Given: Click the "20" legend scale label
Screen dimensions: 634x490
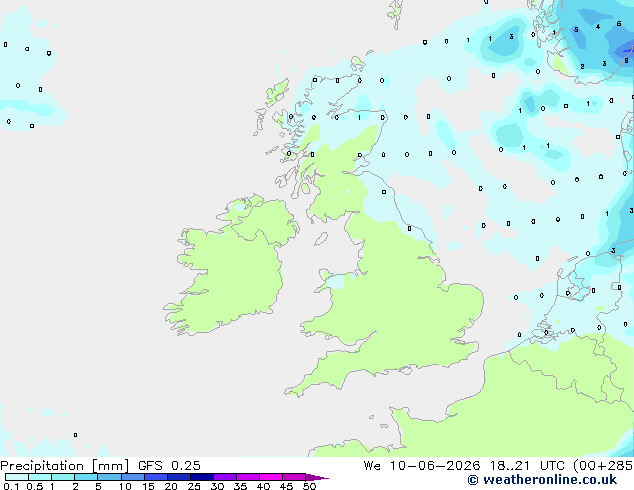Looking at the screenshot, I should pyautogui.click(x=171, y=486).
